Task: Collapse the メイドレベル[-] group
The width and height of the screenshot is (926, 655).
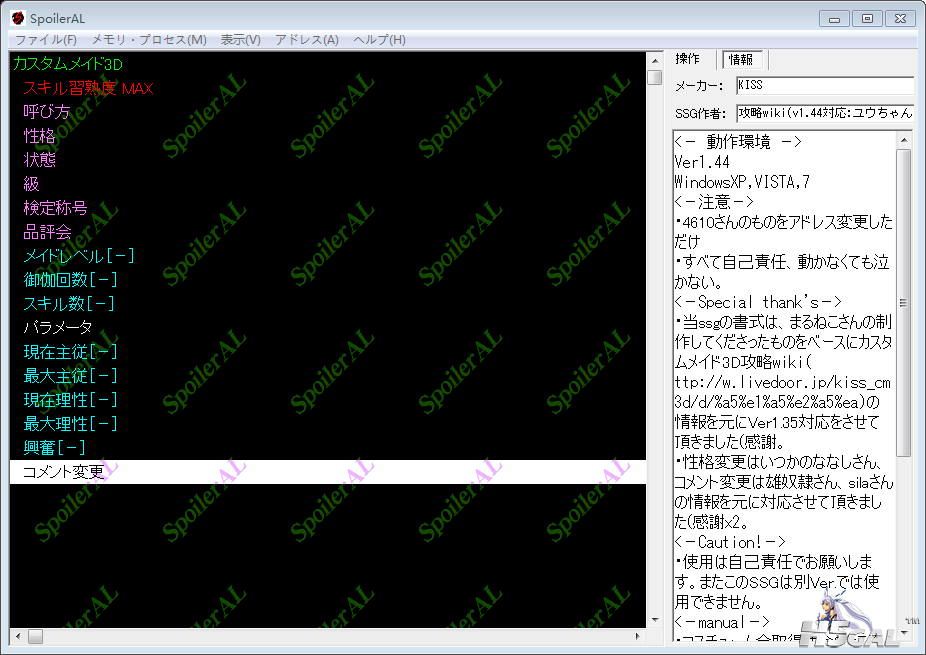Action: pos(79,256)
